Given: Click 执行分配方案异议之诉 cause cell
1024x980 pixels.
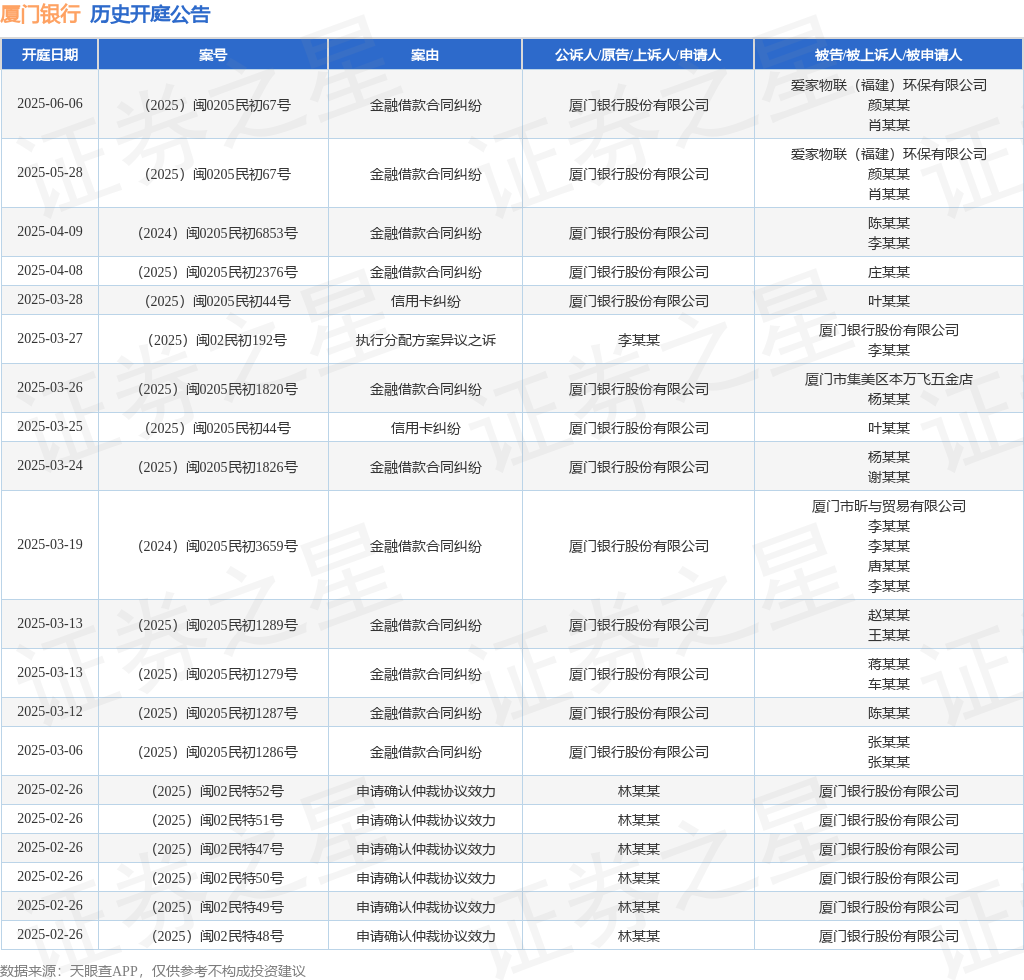Looking at the screenshot, I should point(425,340).
